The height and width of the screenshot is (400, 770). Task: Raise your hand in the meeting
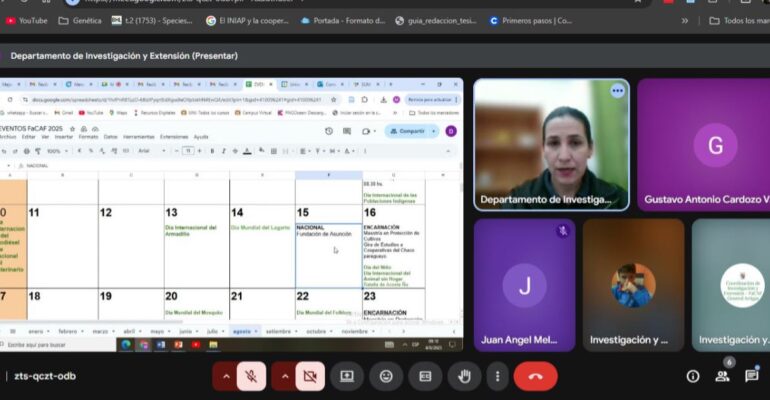point(464,376)
